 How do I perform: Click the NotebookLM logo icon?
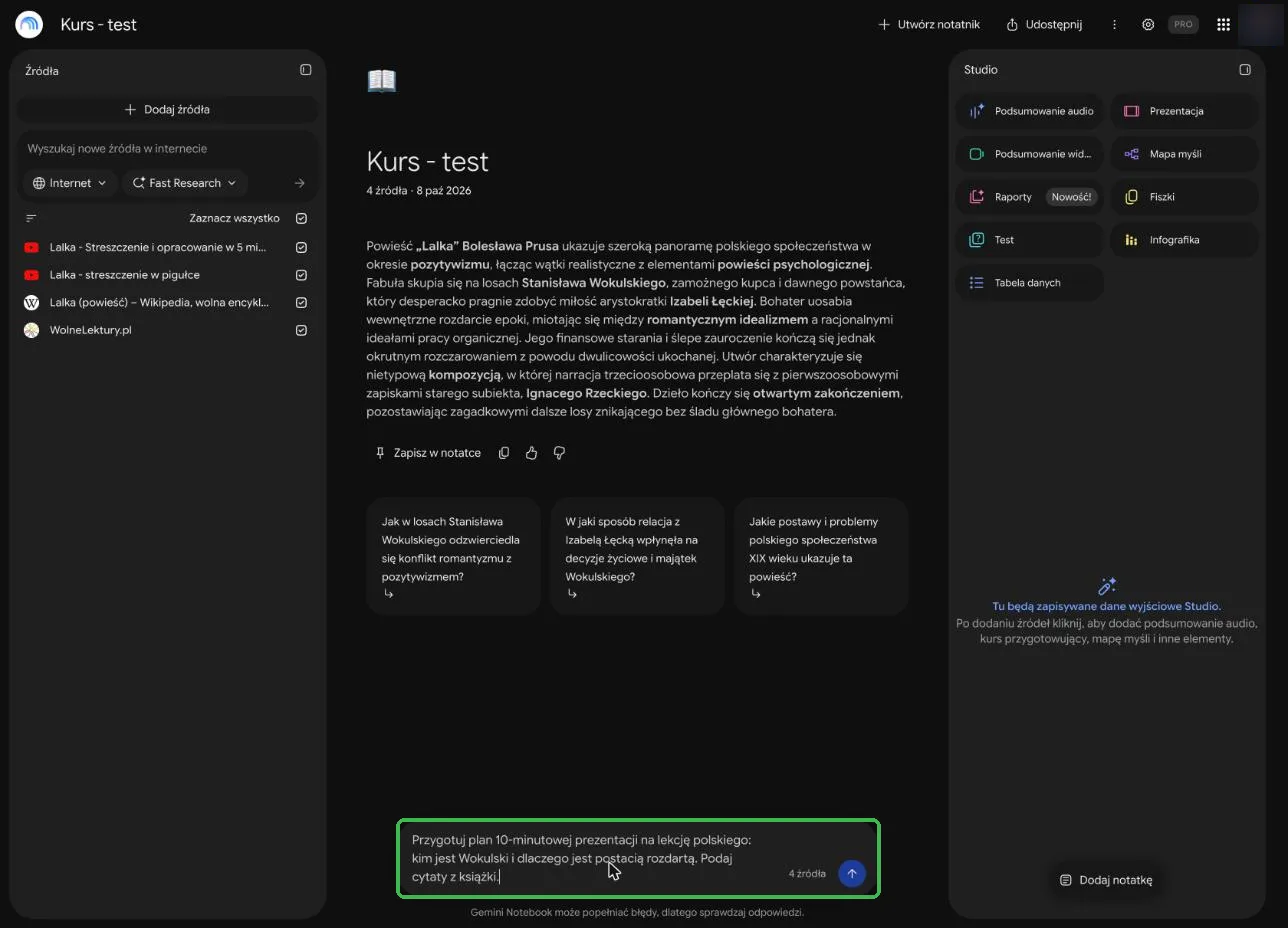point(29,24)
